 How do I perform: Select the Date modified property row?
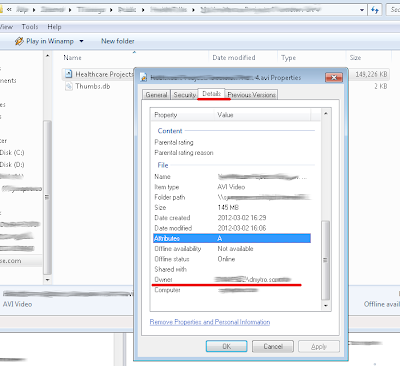click(x=232, y=228)
